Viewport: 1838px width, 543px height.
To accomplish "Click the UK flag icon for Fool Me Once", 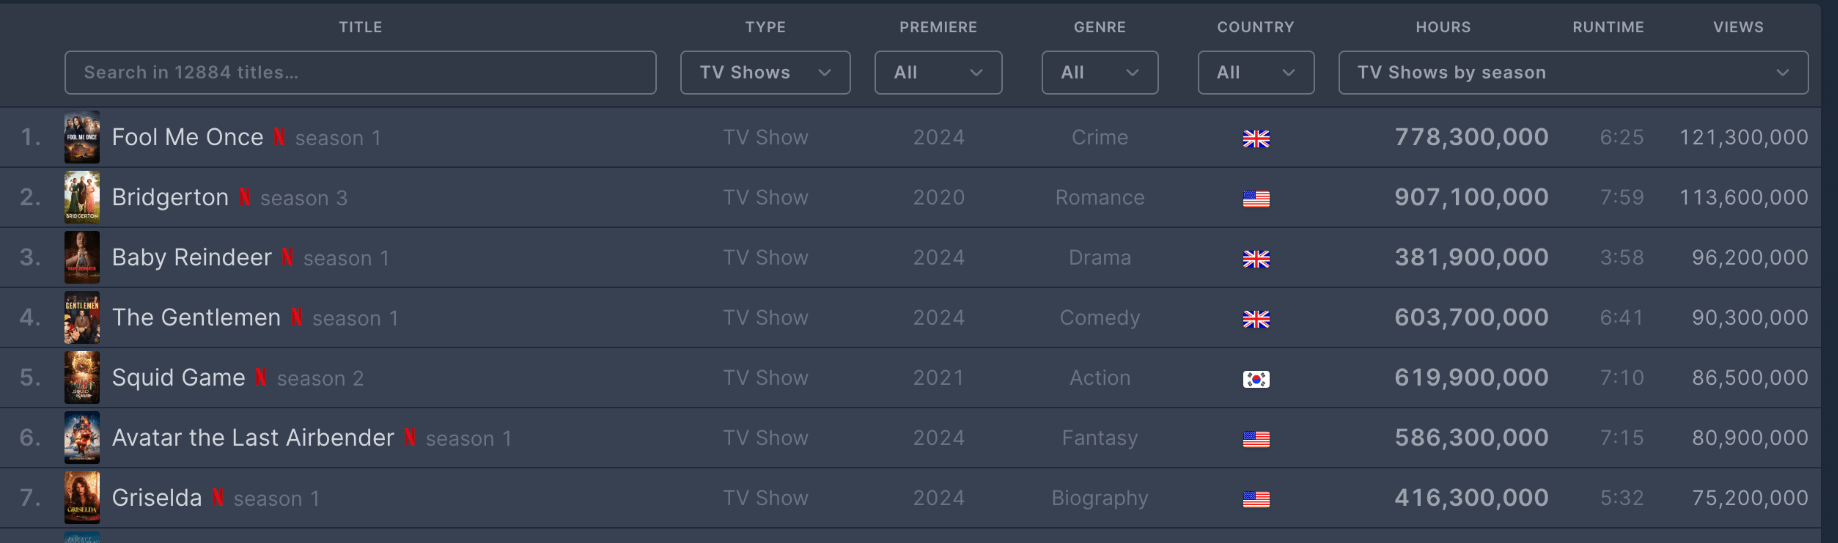I will click(x=1256, y=139).
